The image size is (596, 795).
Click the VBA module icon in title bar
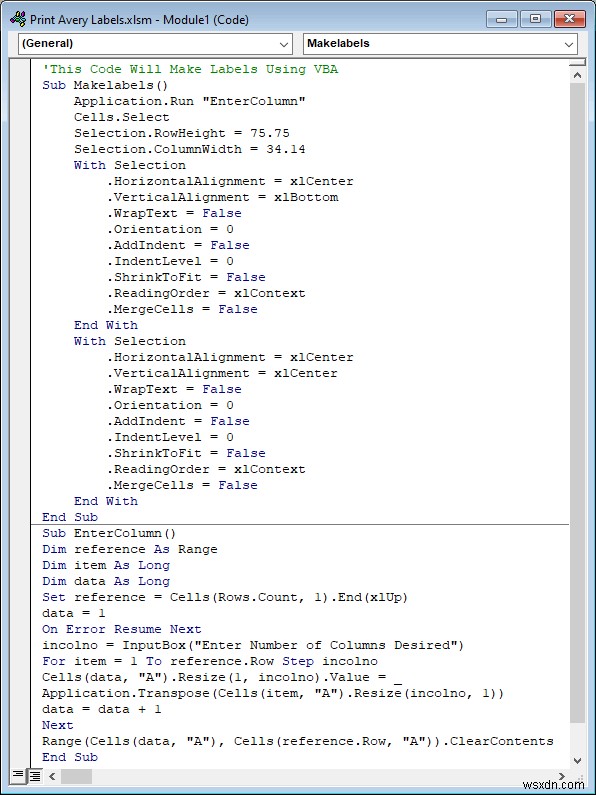[18, 19]
